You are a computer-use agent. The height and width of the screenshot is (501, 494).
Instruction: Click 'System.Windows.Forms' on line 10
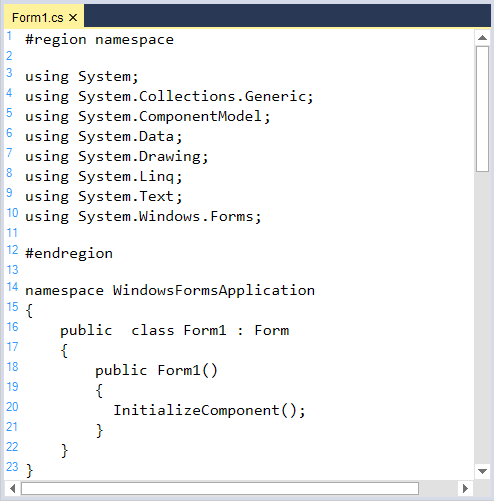pos(166,216)
